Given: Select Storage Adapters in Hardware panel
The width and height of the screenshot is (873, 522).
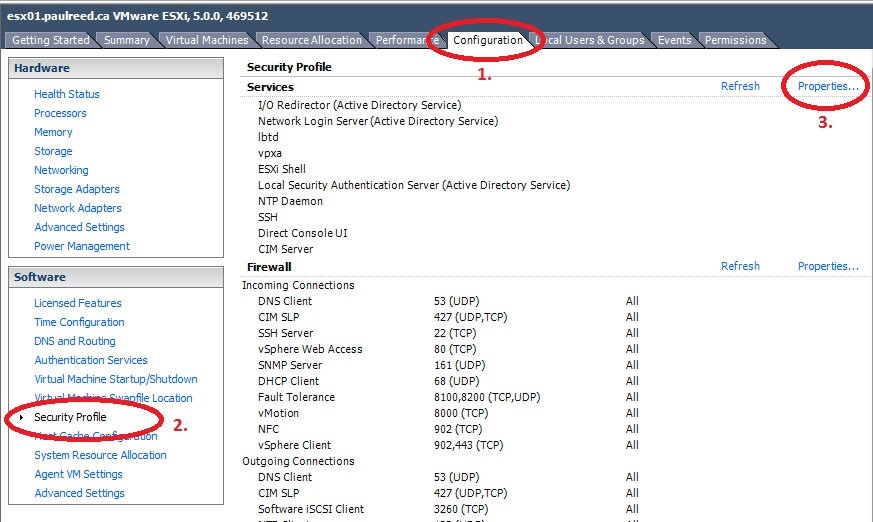Looking at the screenshot, I should point(77,189).
